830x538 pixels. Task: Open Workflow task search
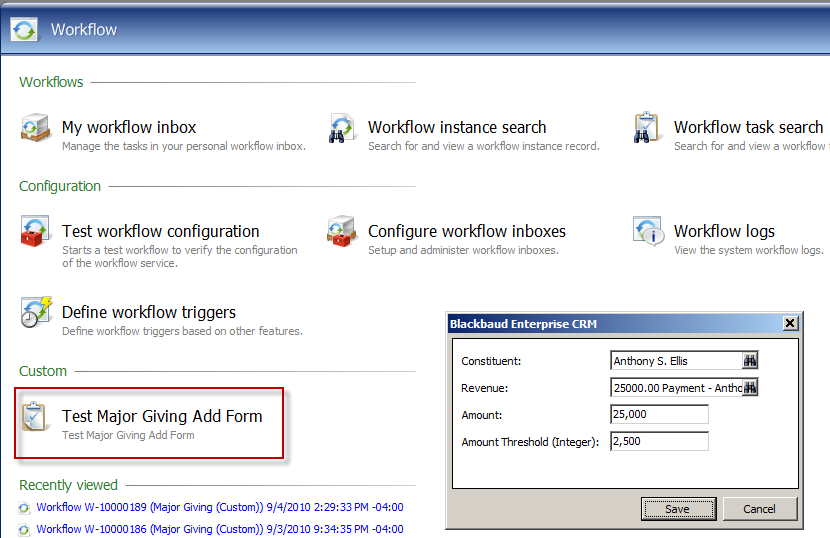coord(748,127)
